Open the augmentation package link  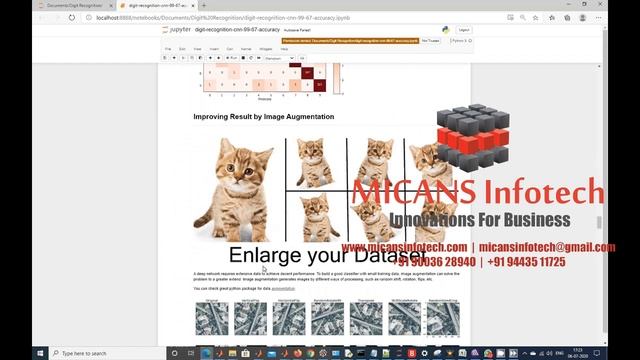(x=283, y=289)
